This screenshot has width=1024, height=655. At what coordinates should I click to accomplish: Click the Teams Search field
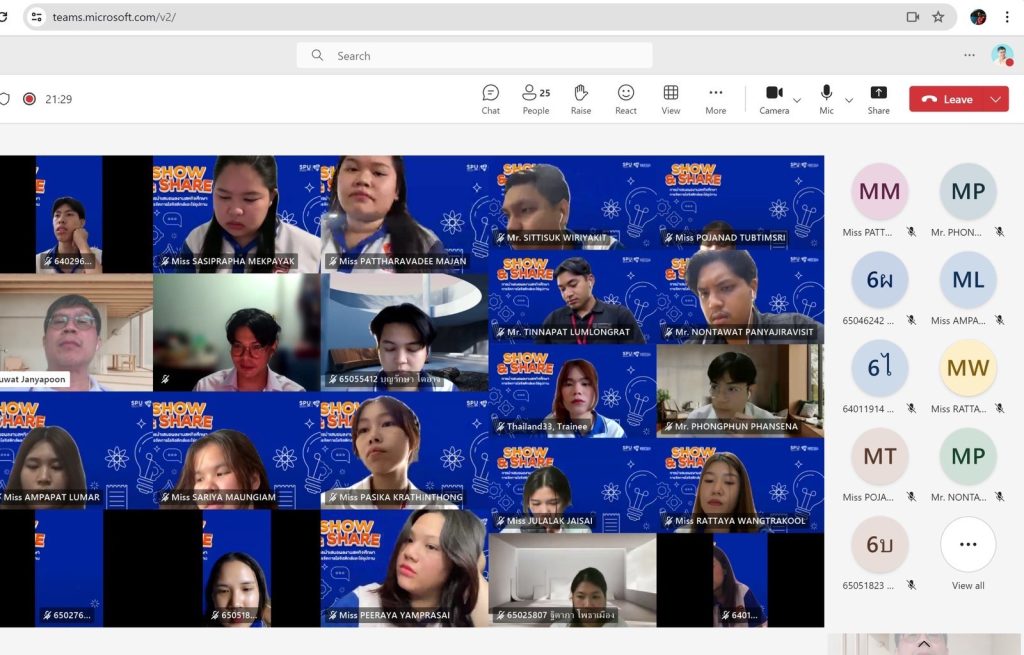pos(475,56)
